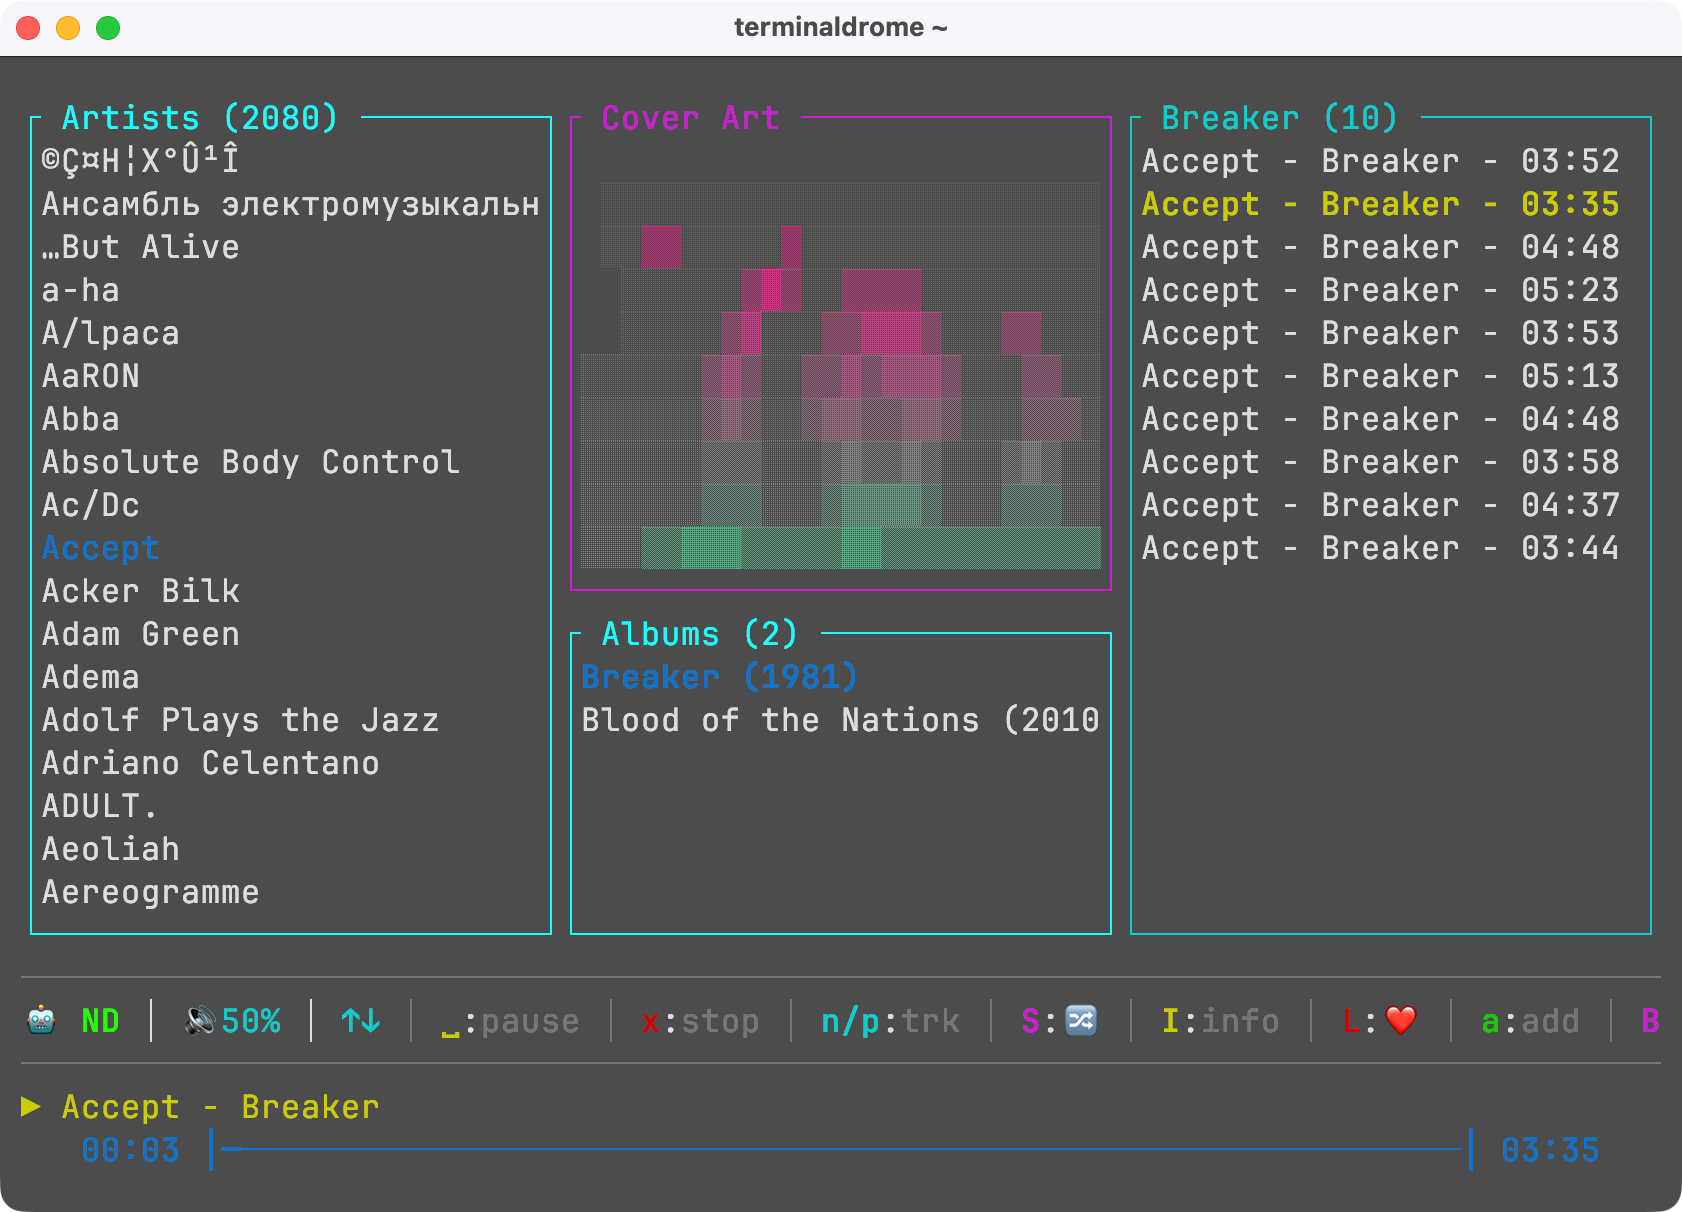This screenshot has width=1682, height=1212.
Task: Click the x:stop shortcut hint
Action: tap(700, 1021)
